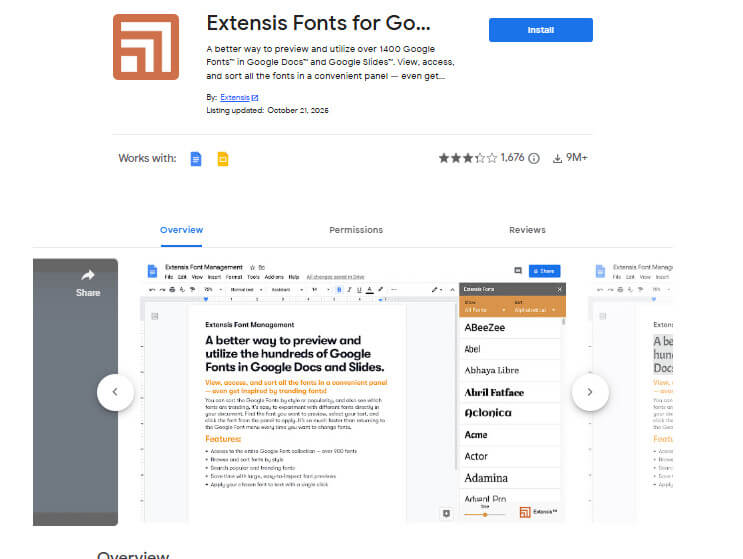Select the ABeeZee font

[x=510, y=327]
